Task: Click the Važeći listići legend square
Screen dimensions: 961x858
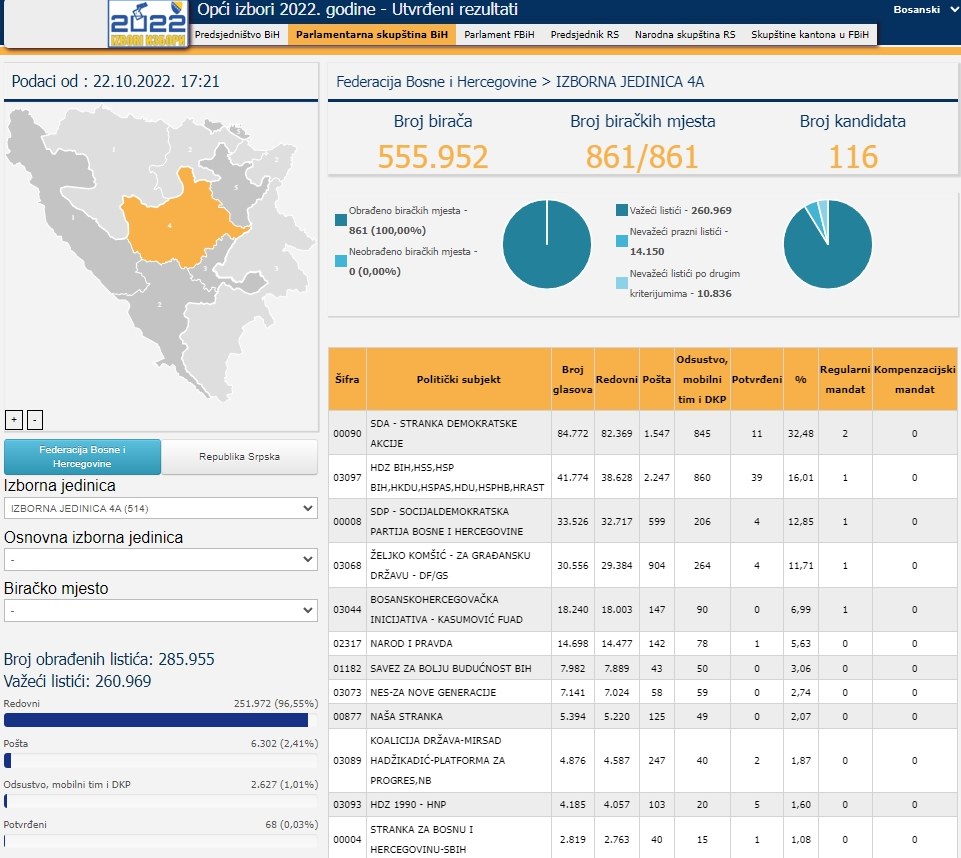Action: tap(621, 210)
